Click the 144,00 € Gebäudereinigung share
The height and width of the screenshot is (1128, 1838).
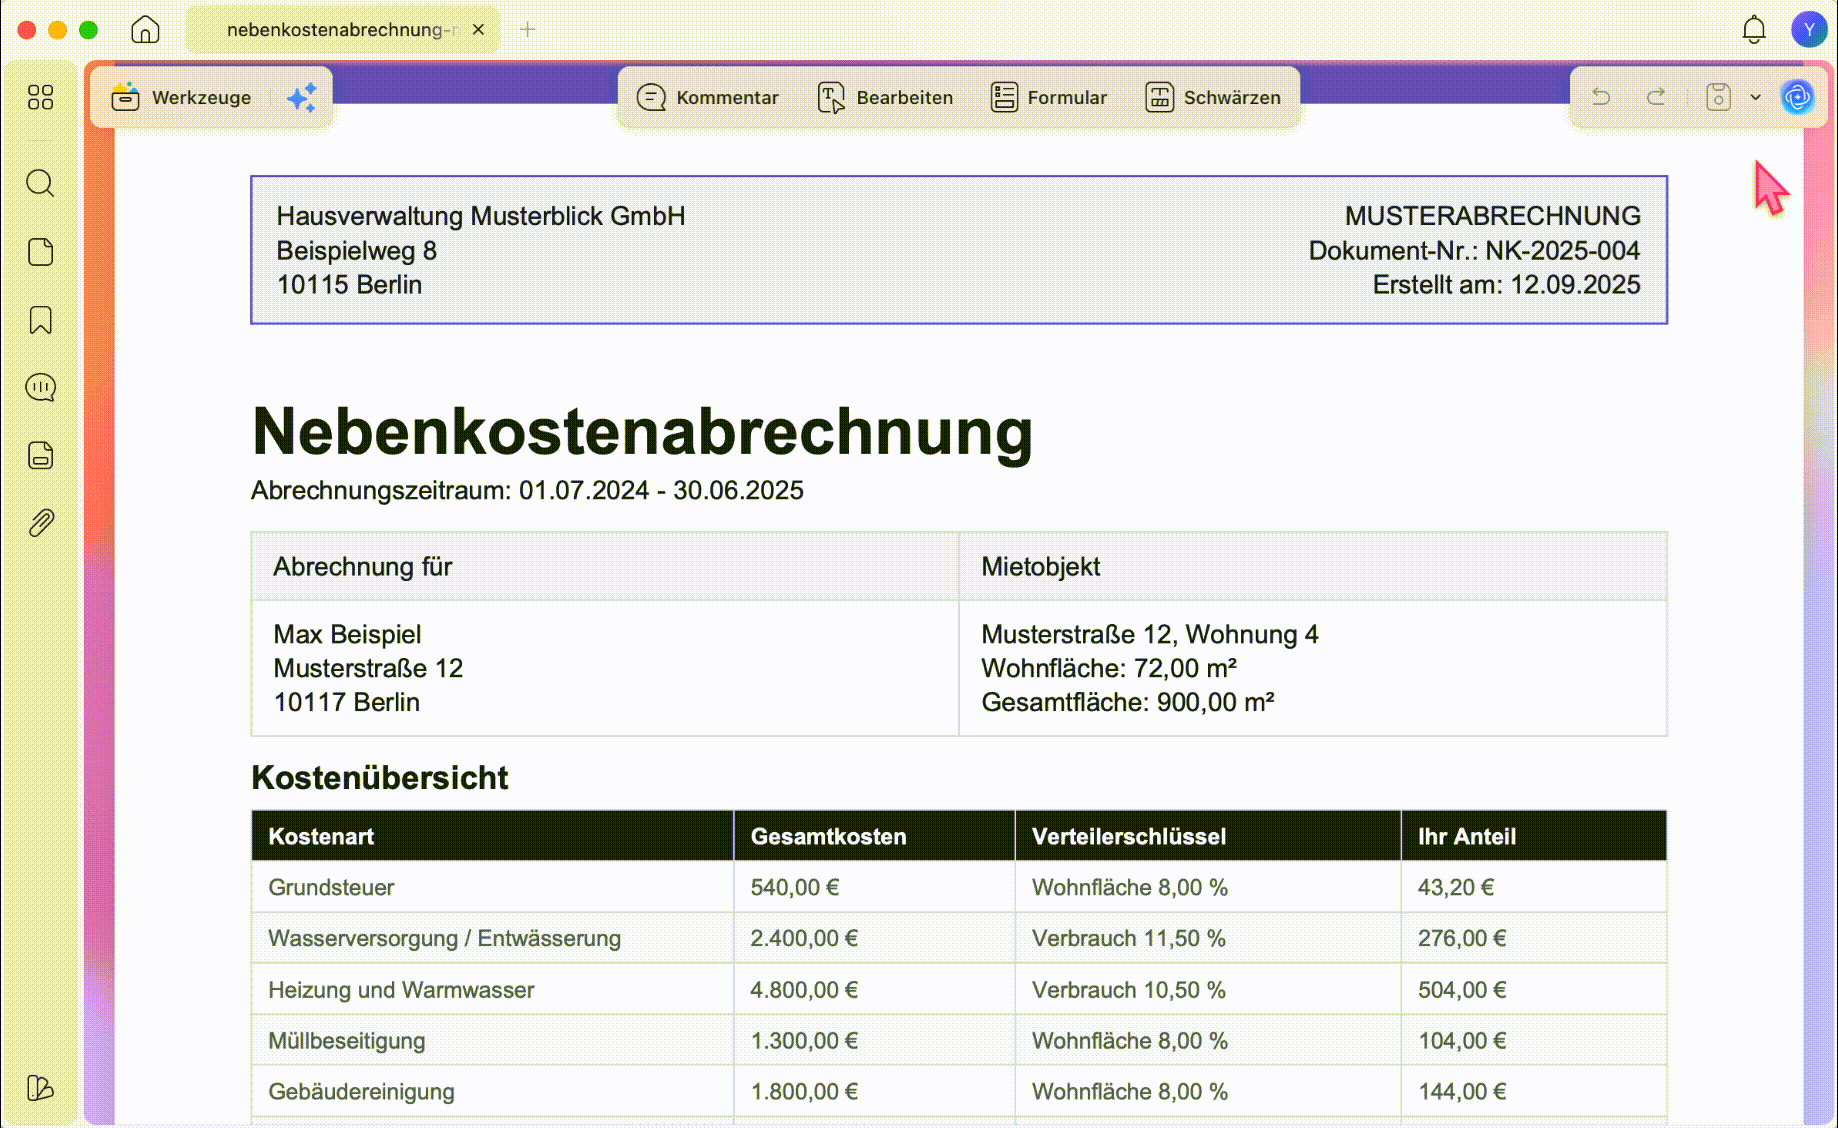tap(1462, 1092)
